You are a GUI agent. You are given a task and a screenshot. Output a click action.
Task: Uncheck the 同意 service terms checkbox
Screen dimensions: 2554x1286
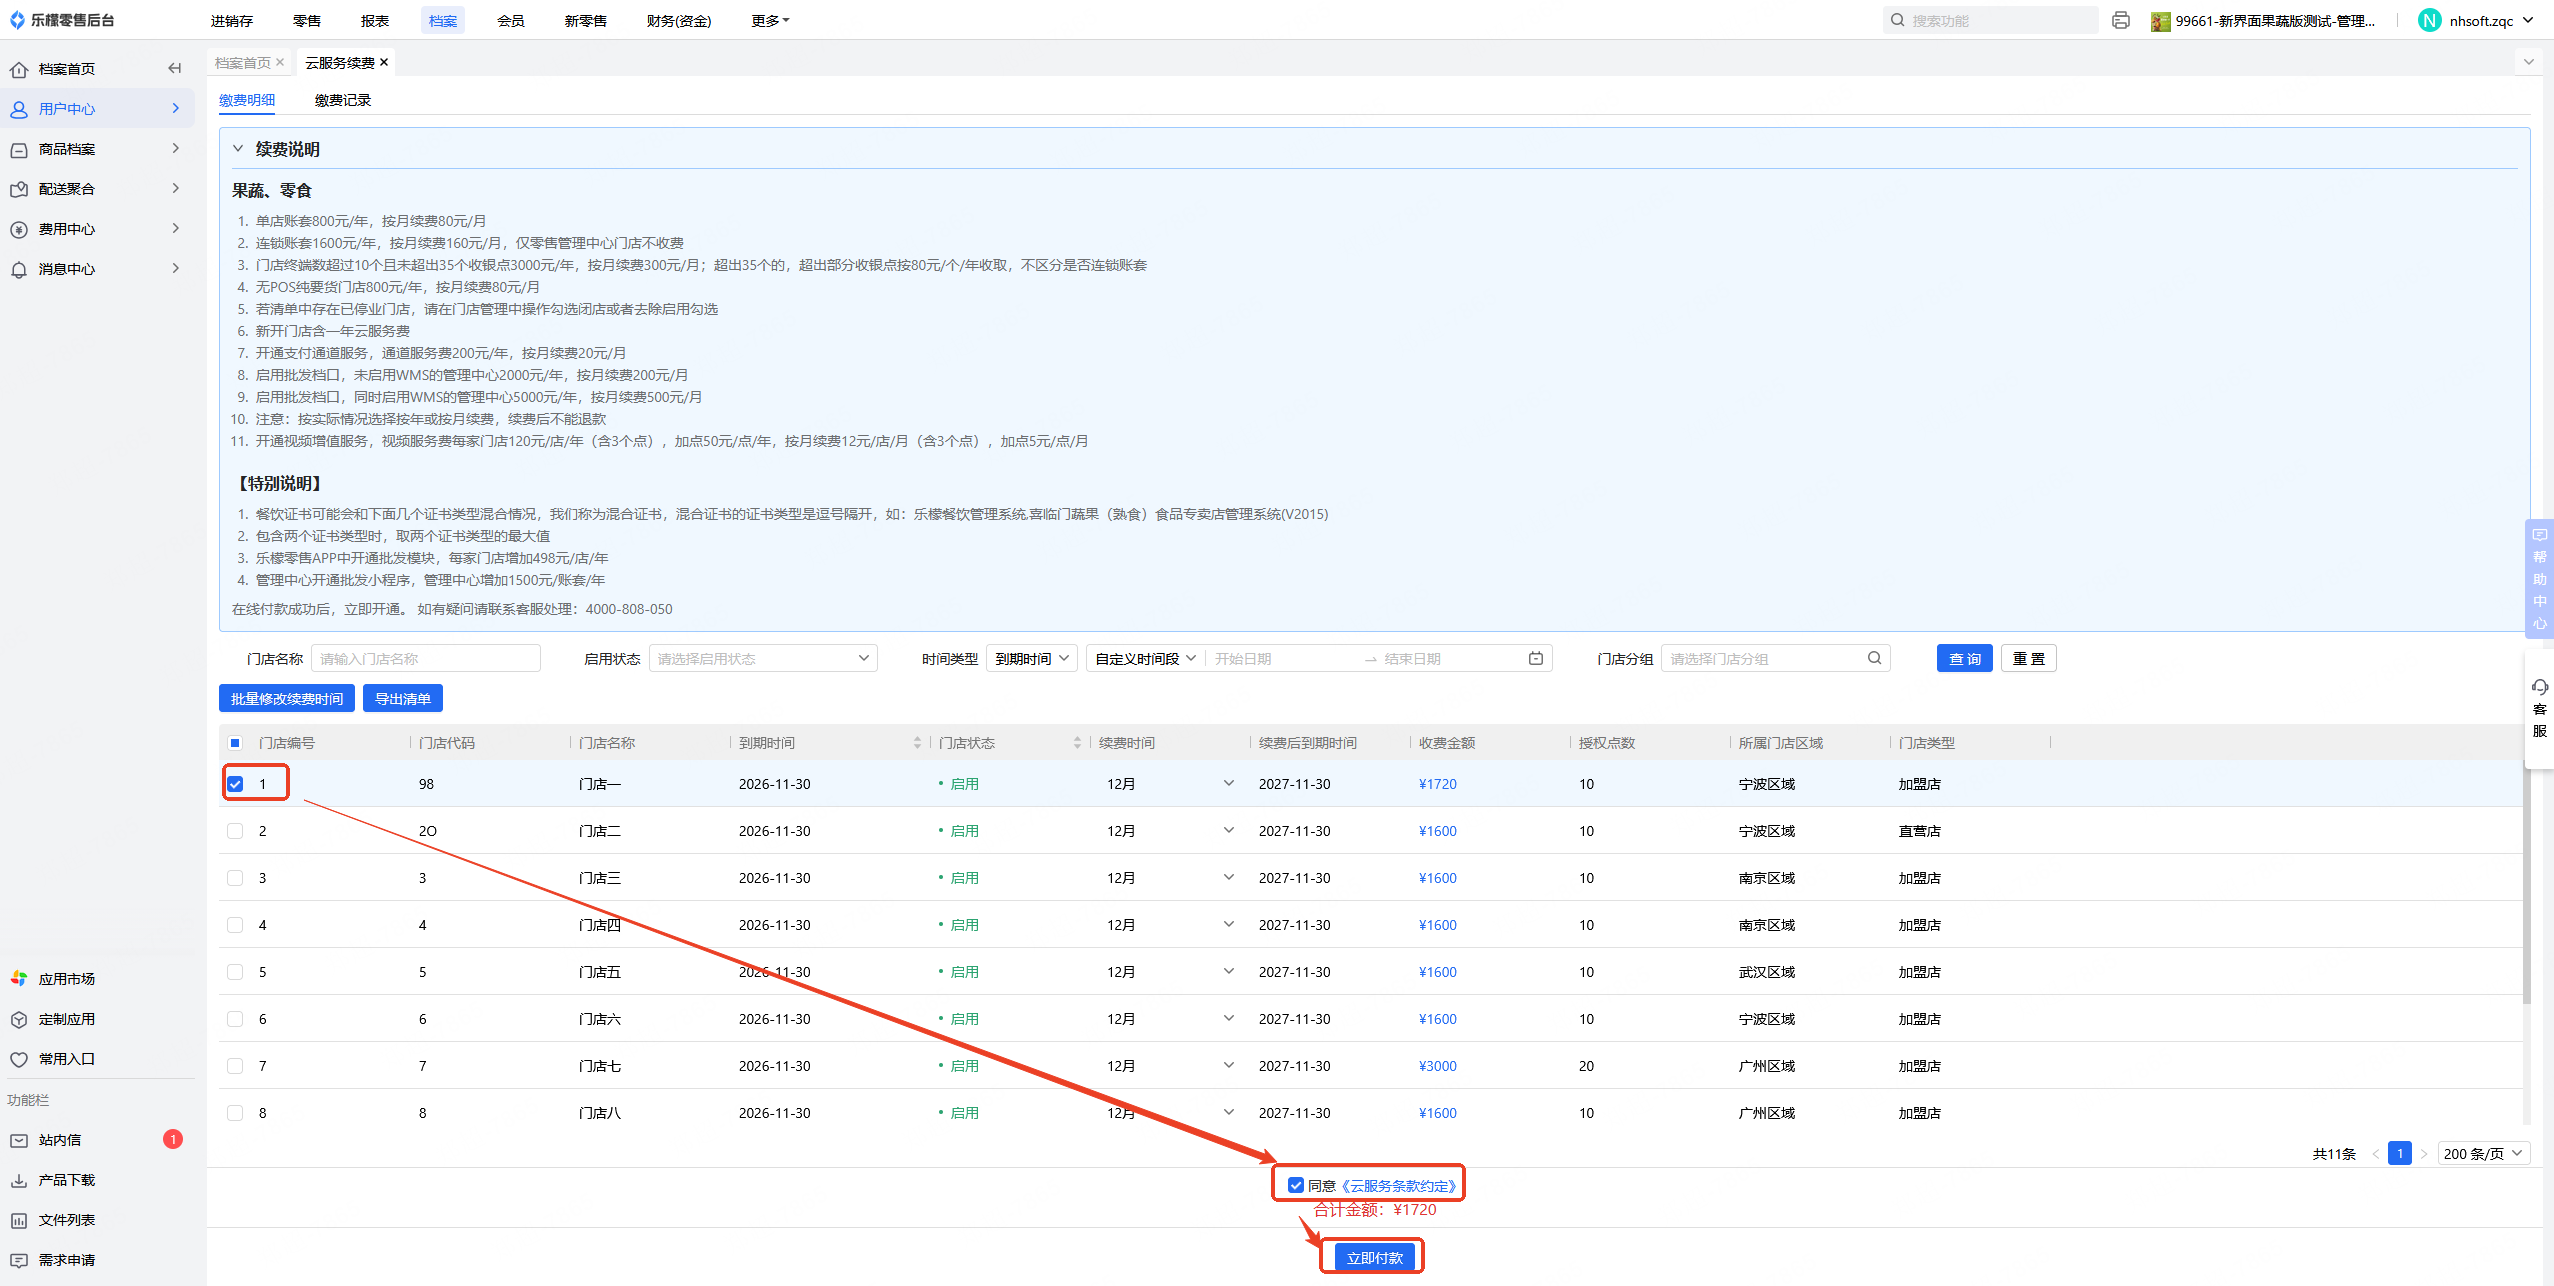(x=1296, y=1185)
